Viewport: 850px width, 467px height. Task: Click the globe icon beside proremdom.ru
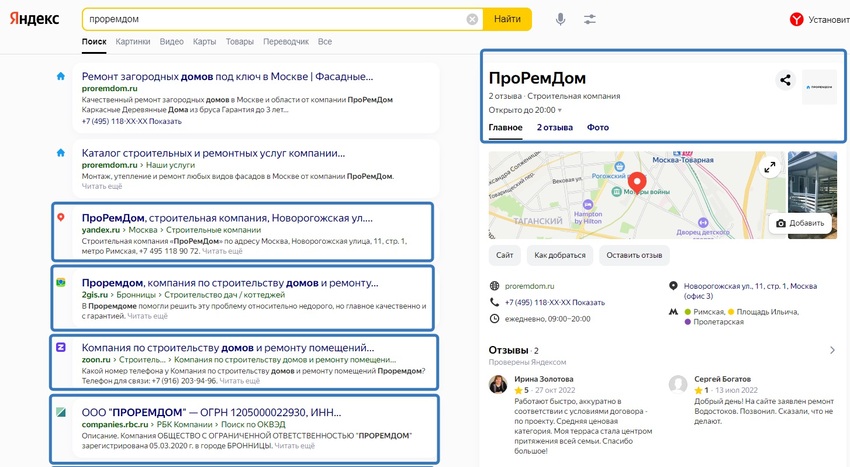[x=494, y=286]
